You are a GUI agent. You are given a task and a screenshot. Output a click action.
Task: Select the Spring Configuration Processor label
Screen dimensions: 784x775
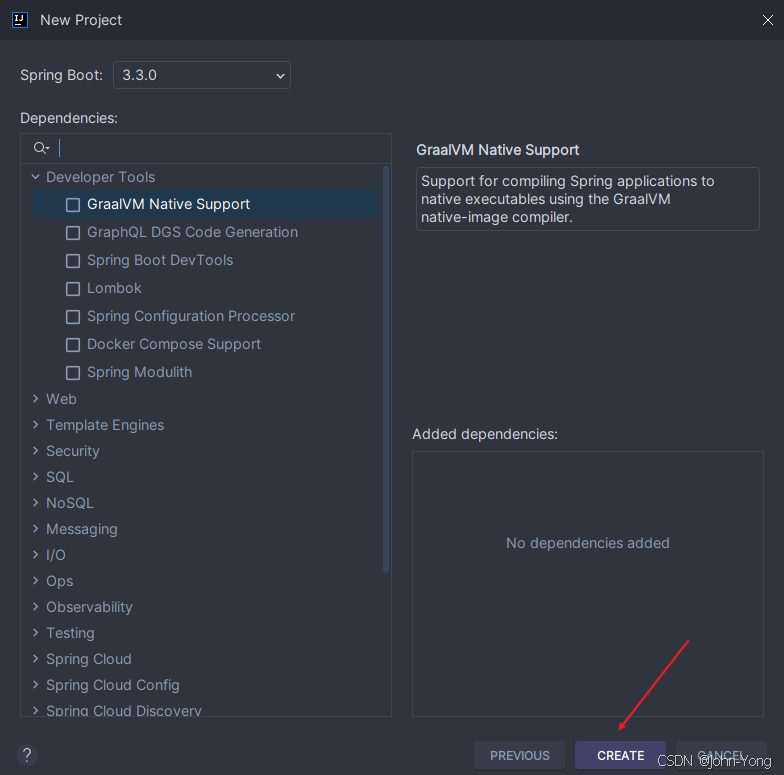coord(191,316)
